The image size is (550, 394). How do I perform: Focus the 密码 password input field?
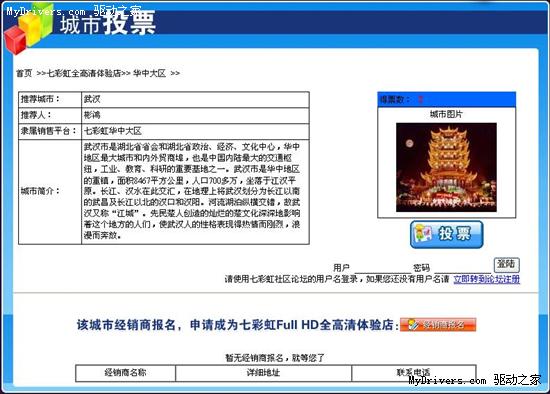[x=462, y=268]
